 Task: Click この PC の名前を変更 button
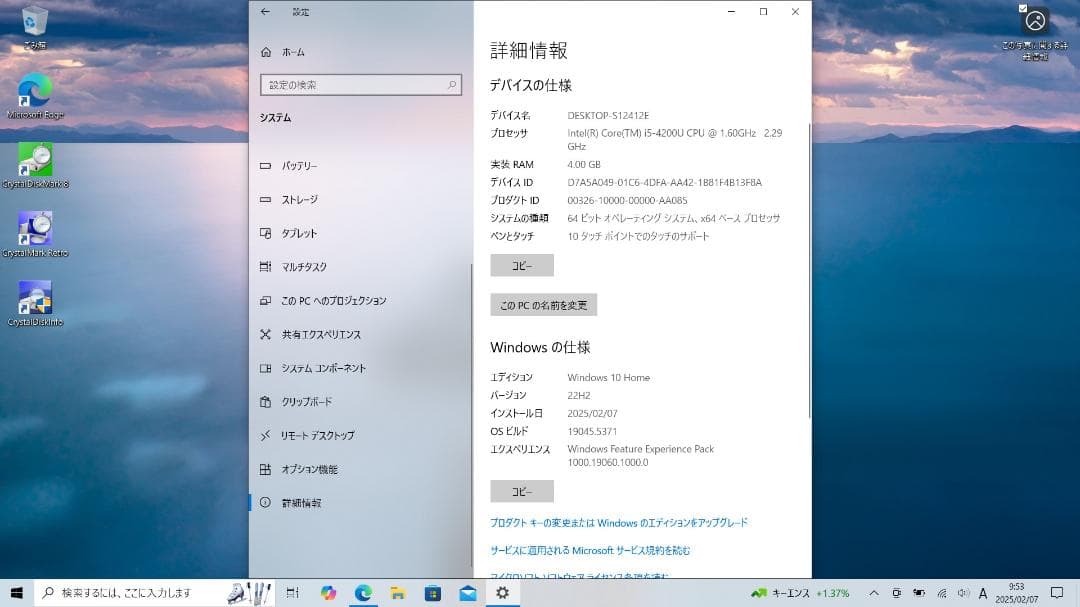tap(543, 303)
